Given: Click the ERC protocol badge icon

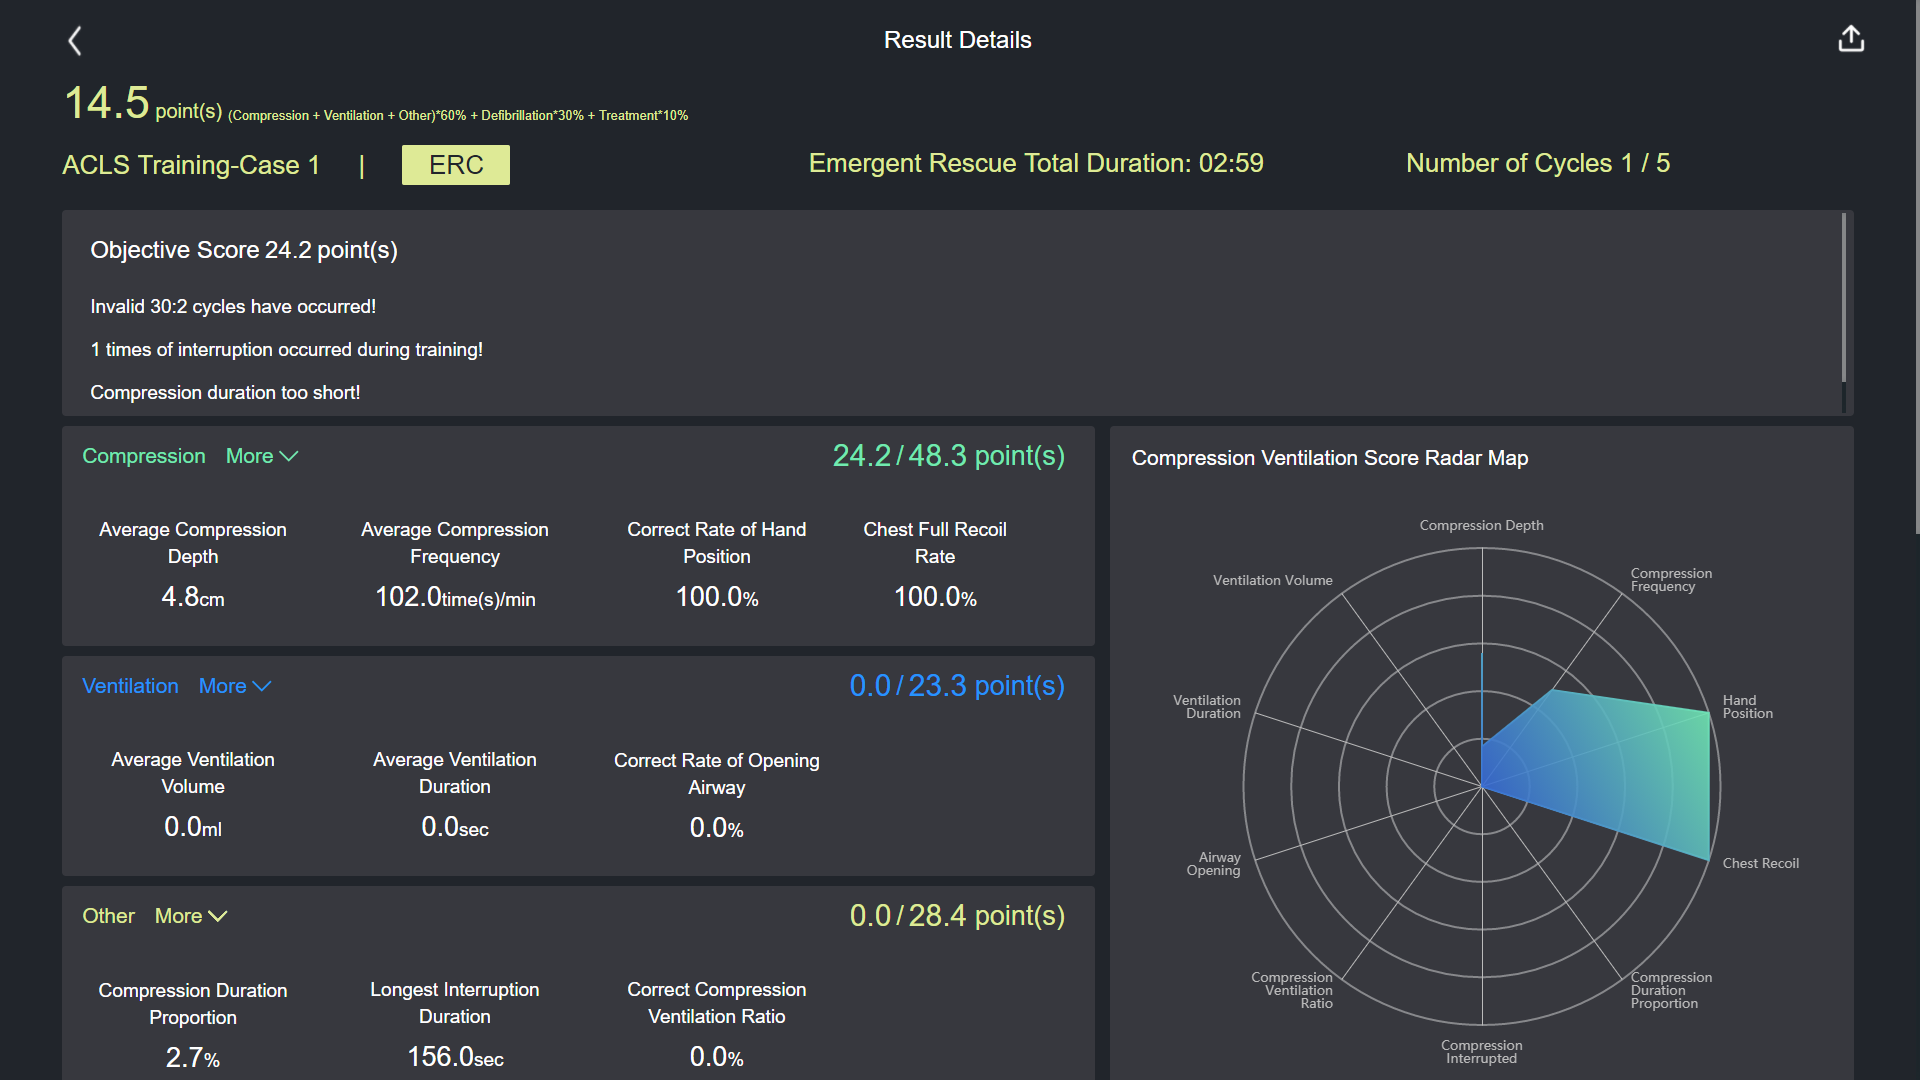Looking at the screenshot, I should click(458, 164).
